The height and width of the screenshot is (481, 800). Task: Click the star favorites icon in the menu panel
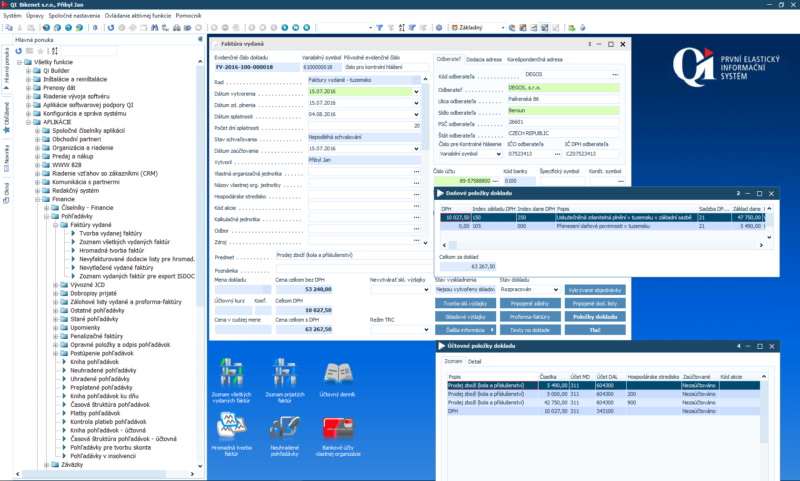(x=41, y=50)
